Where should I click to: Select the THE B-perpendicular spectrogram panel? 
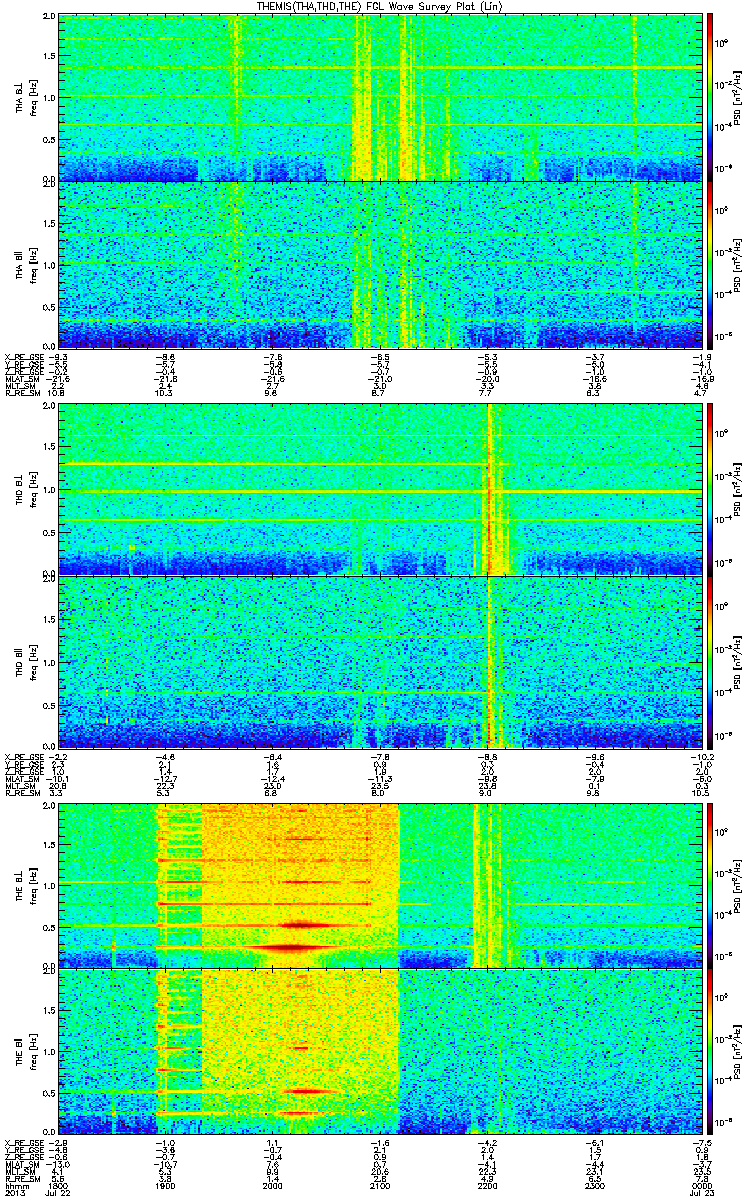[x=379, y=885]
